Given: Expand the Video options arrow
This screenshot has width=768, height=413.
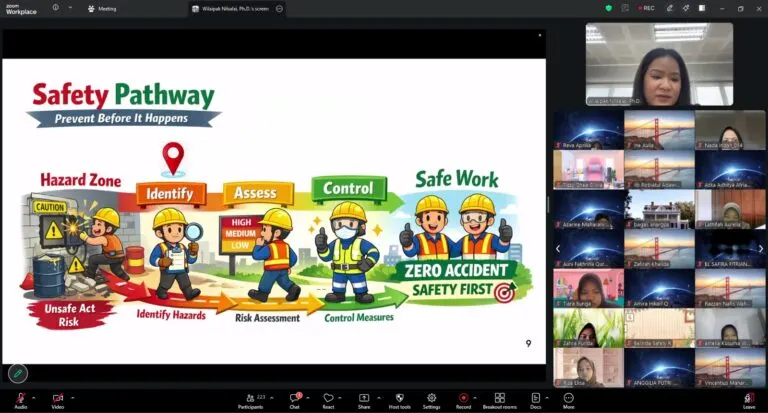Looking at the screenshot, I should click(72, 398).
